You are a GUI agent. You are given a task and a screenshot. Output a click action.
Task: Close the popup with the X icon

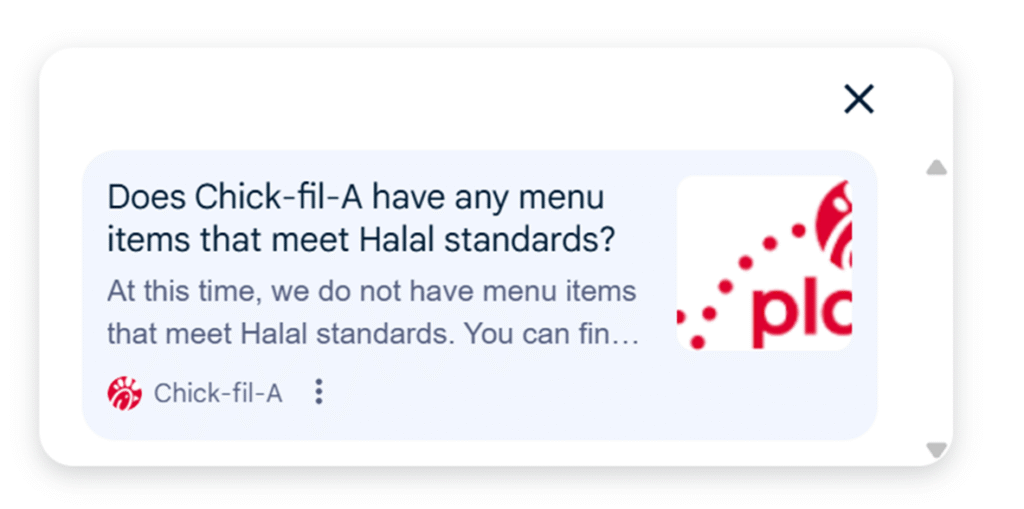859,99
